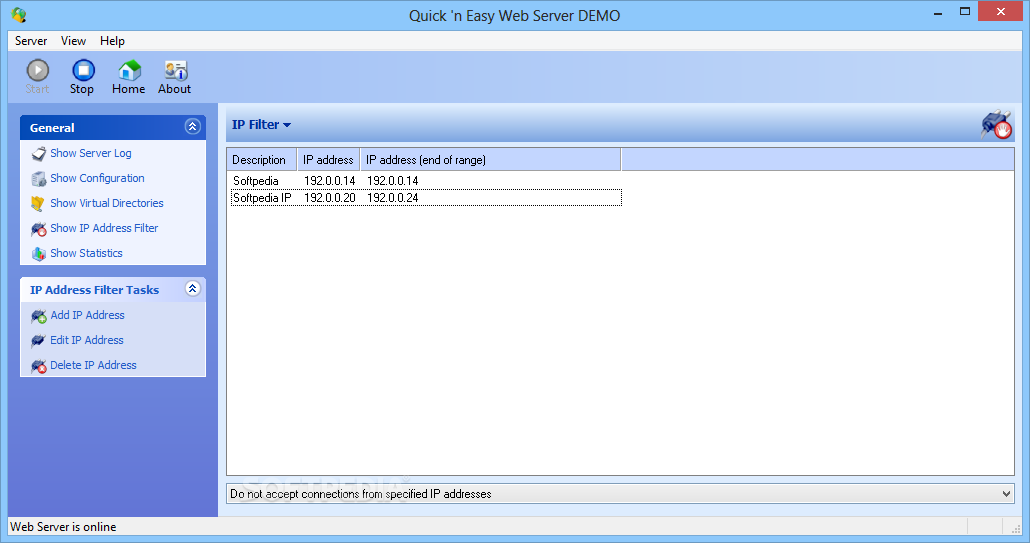1030x543 pixels.
Task: Click the Add IP Address icon
Action: coord(39,316)
